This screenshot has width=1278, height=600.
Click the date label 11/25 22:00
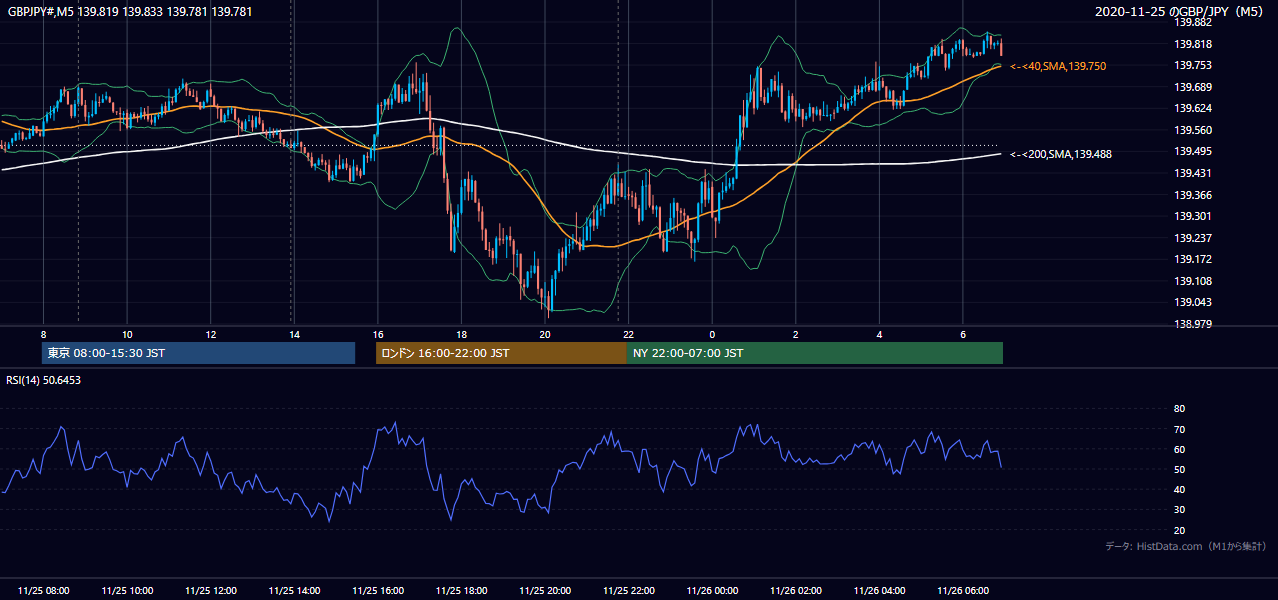click(x=628, y=591)
